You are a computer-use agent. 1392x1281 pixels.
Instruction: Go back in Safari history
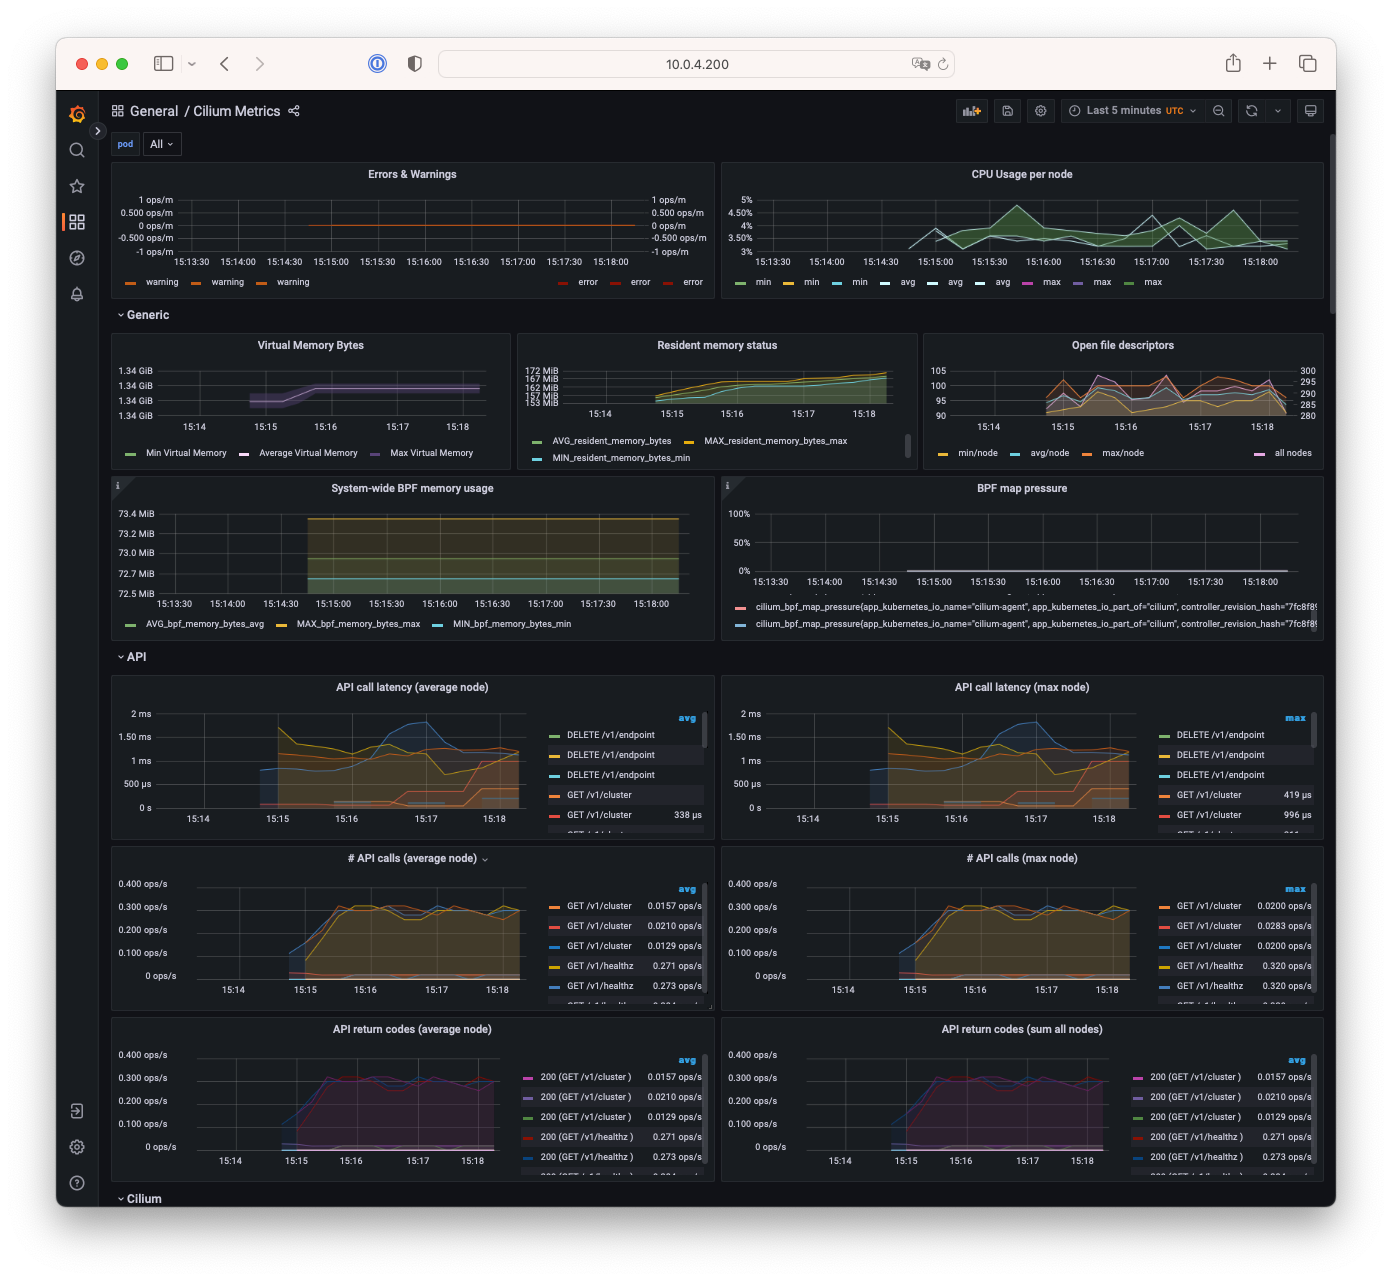tap(225, 64)
